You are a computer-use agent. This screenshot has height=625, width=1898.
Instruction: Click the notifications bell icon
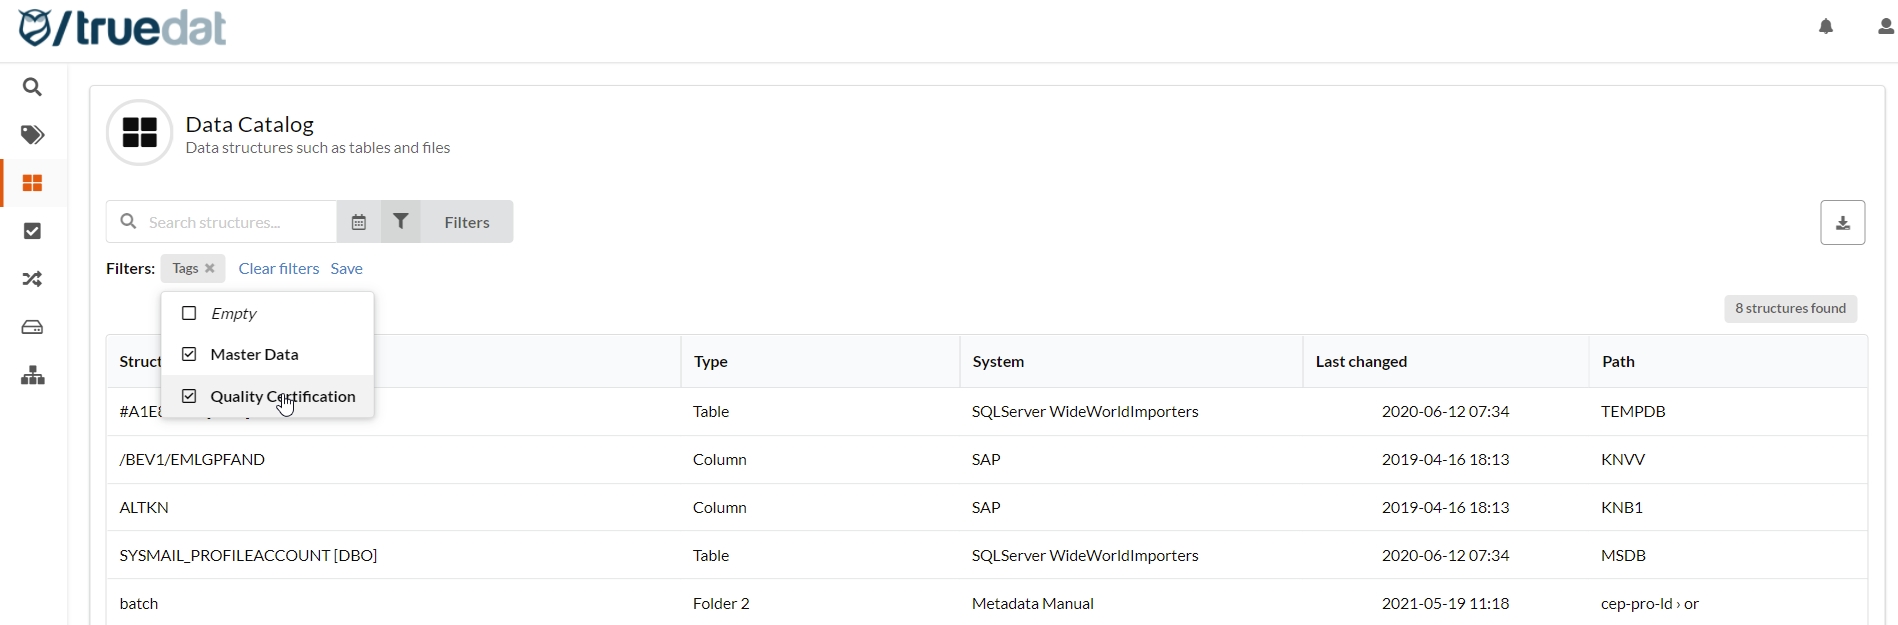[1826, 27]
